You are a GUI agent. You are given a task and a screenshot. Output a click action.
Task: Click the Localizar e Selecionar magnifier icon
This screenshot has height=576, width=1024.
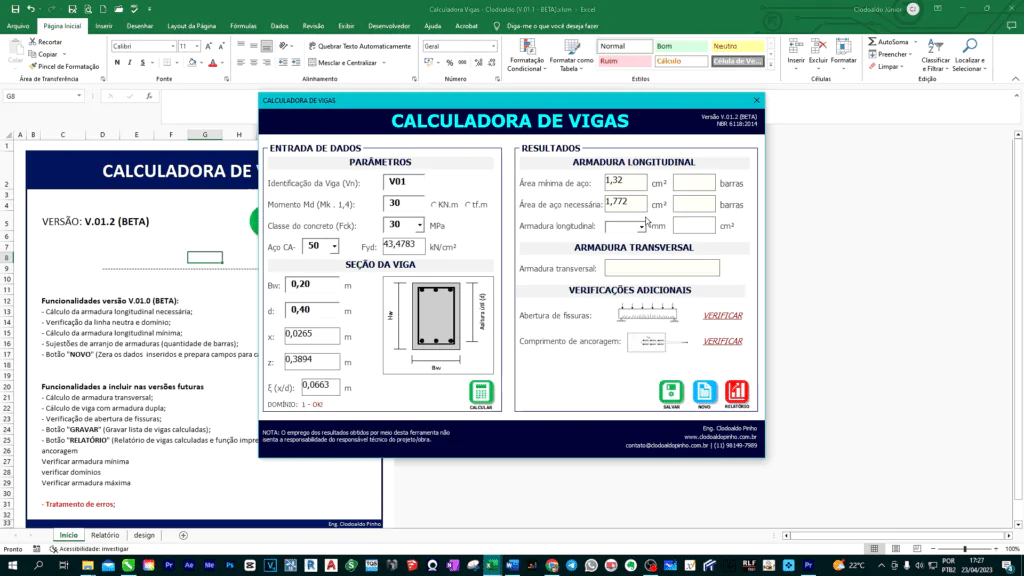(970, 46)
